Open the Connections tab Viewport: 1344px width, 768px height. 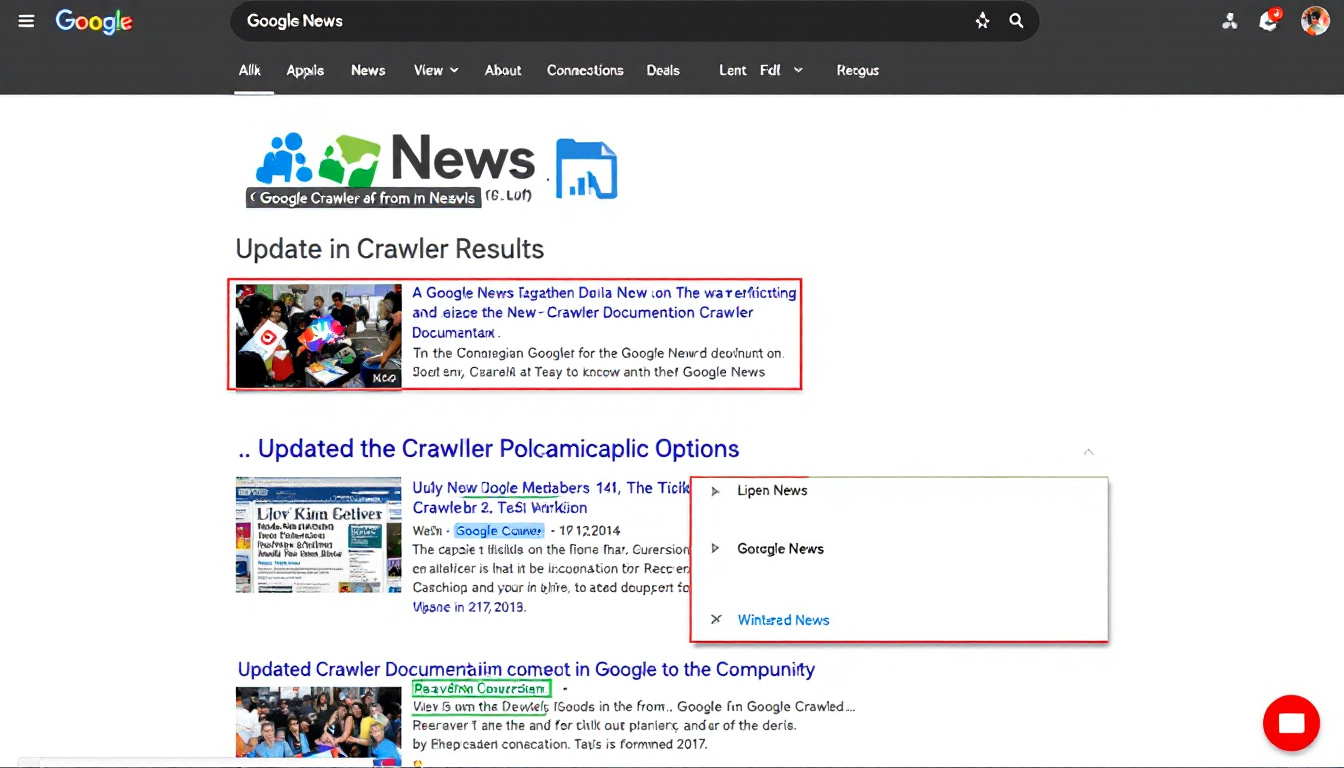pyautogui.click(x=585, y=70)
